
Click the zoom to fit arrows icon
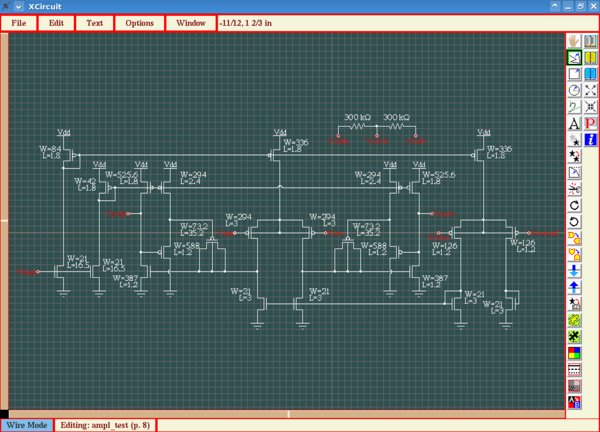(x=591, y=91)
